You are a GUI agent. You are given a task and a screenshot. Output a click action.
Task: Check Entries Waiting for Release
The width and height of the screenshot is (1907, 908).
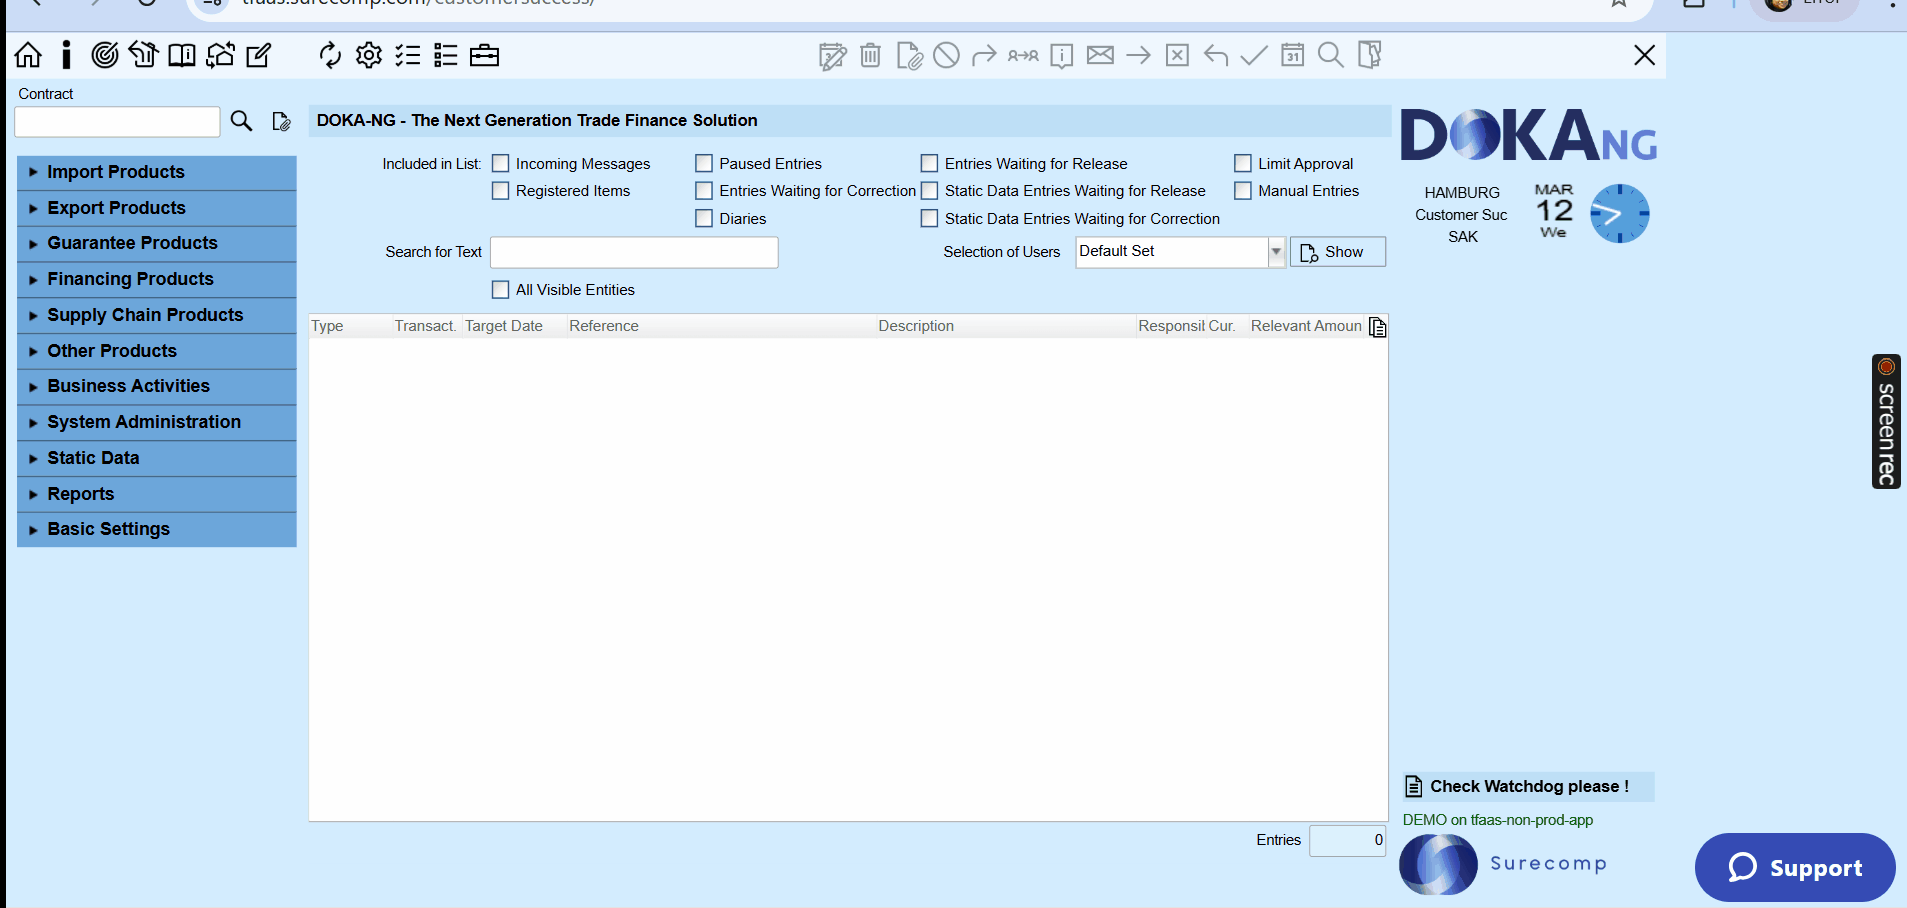(x=930, y=163)
